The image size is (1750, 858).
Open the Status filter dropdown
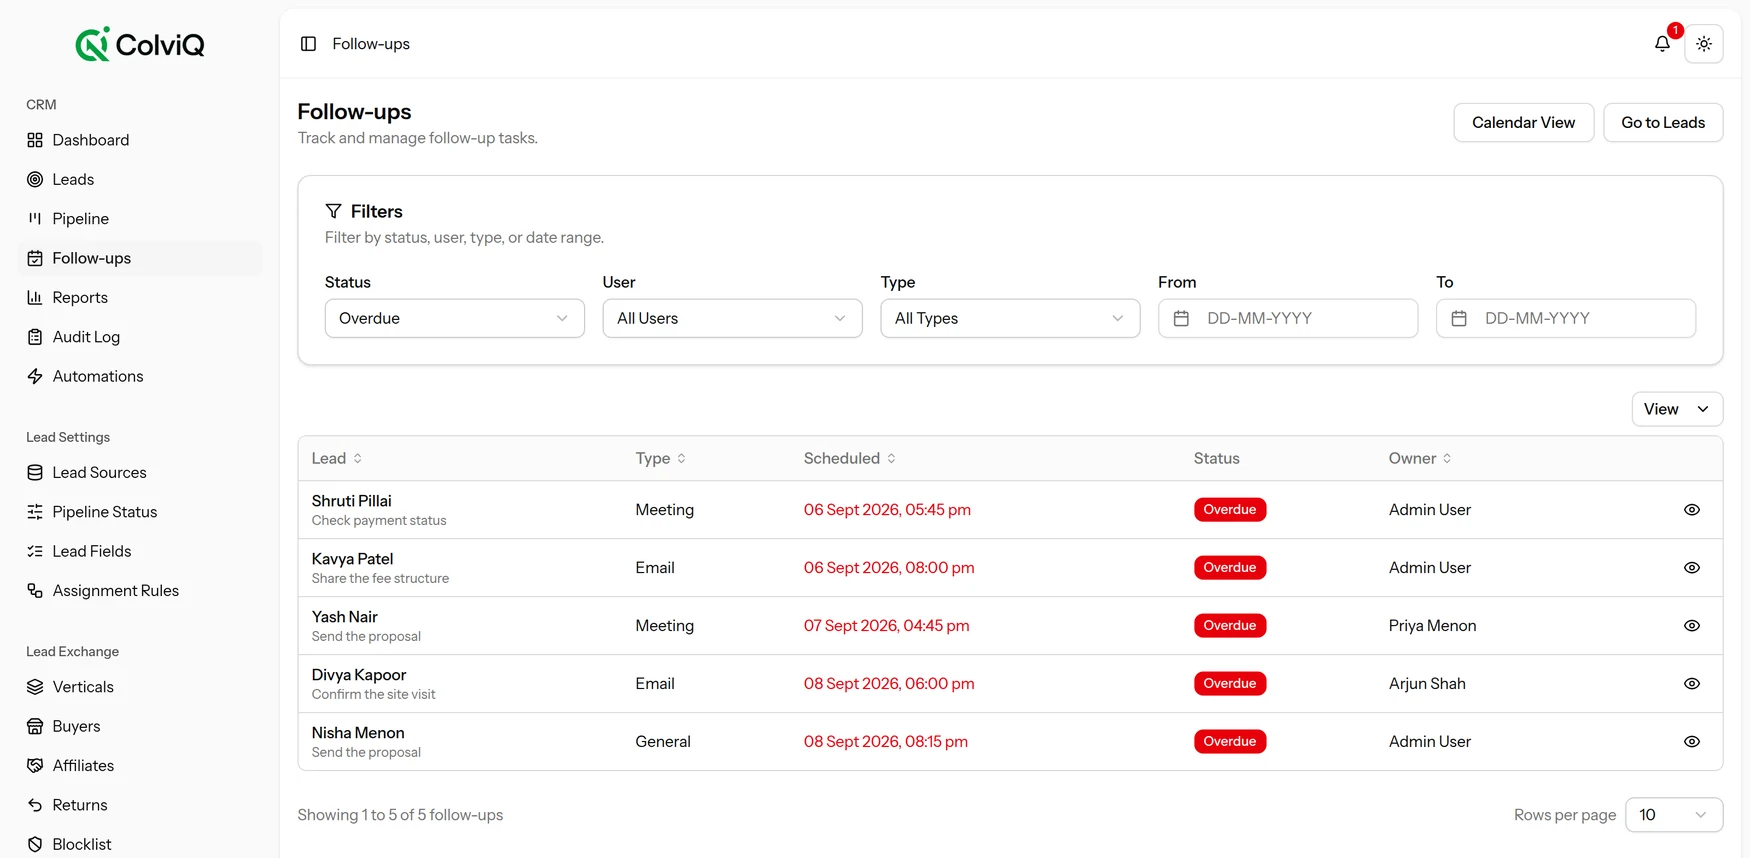coord(454,318)
